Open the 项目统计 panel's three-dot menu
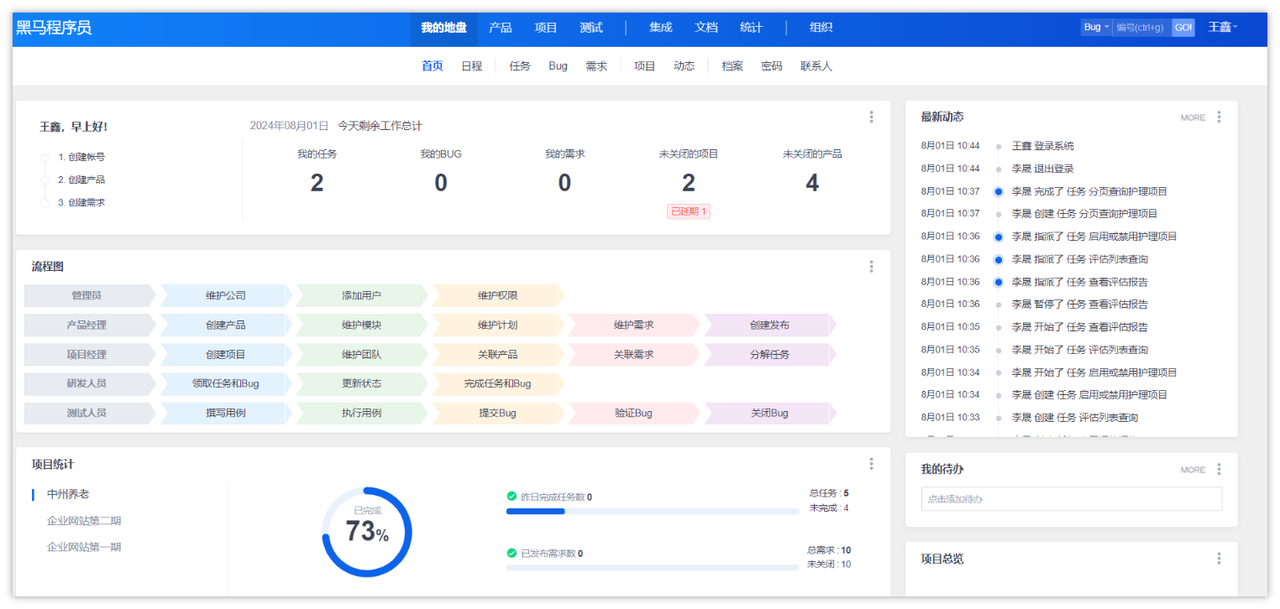Viewport: 1280px width, 609px height. 871,464
